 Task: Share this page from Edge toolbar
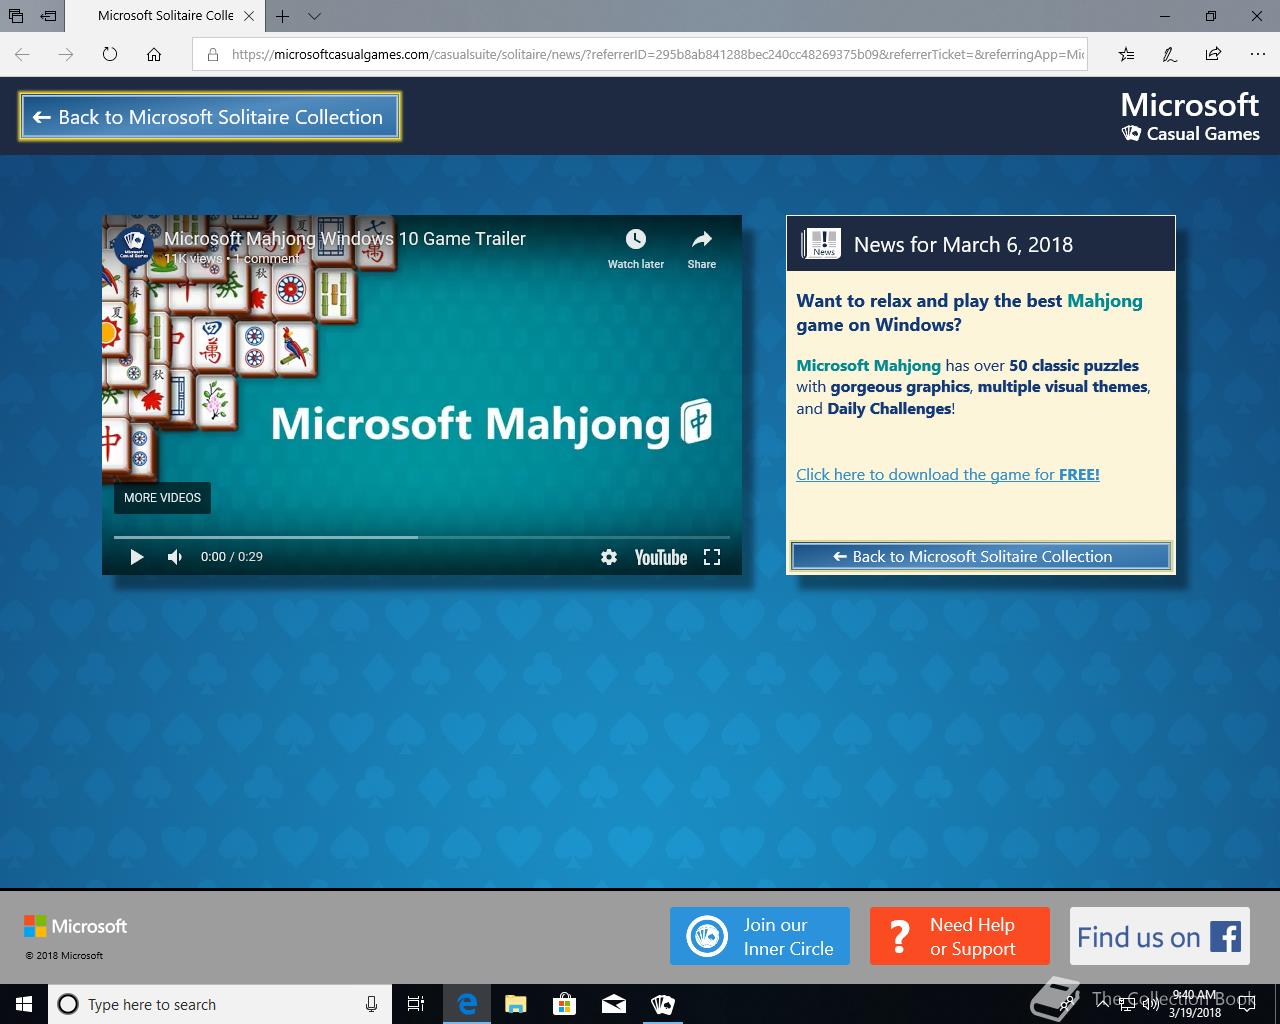(1214, 54)
